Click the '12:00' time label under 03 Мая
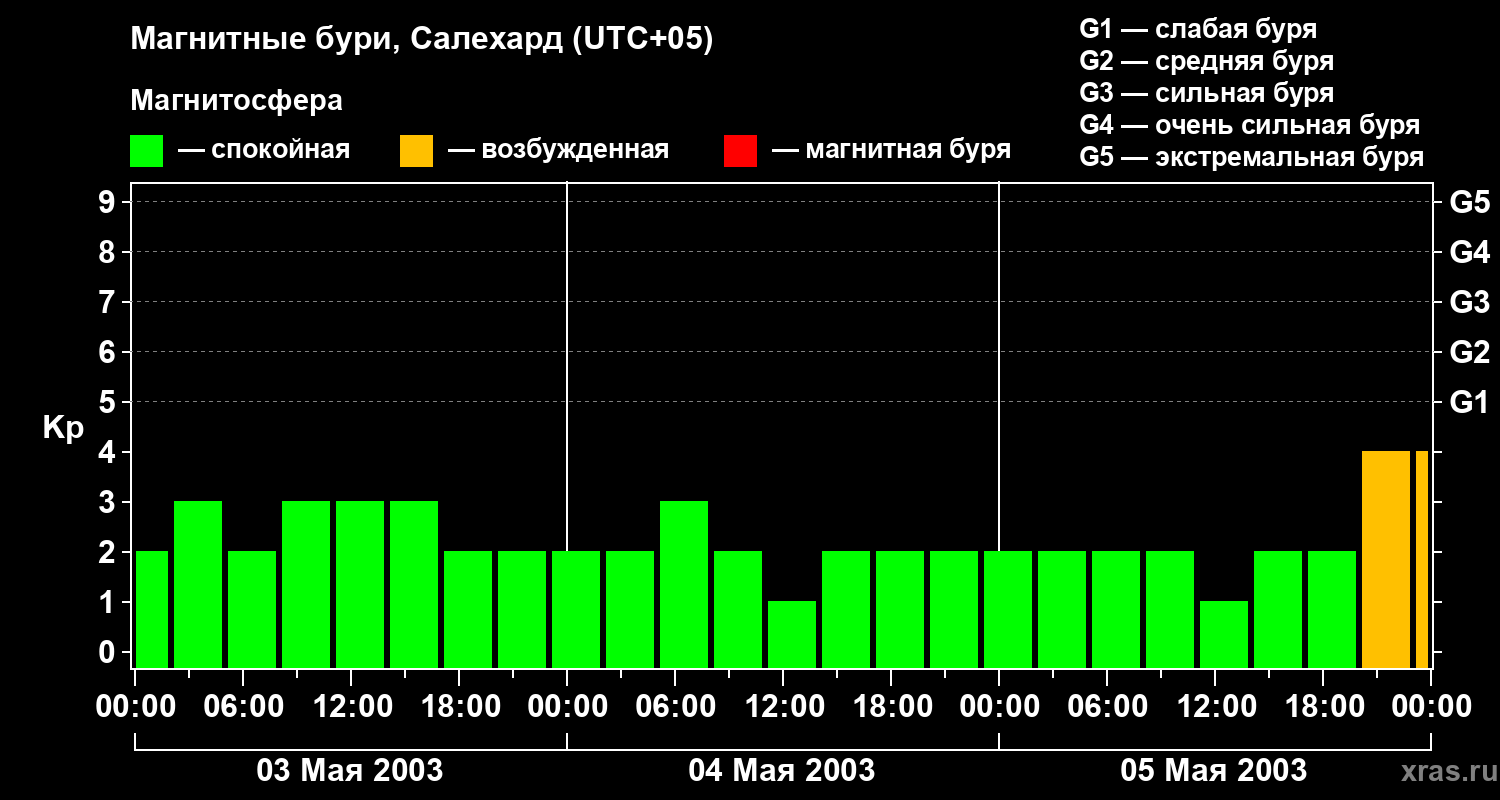The height and width of the screenshot is (800, 1500). coord(353,707)
